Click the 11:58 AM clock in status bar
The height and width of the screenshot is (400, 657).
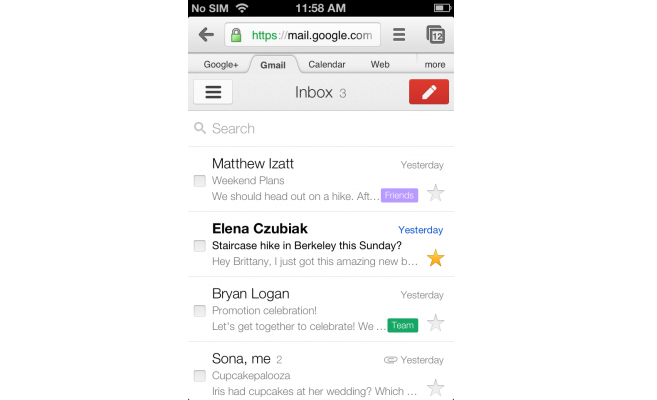321,8
